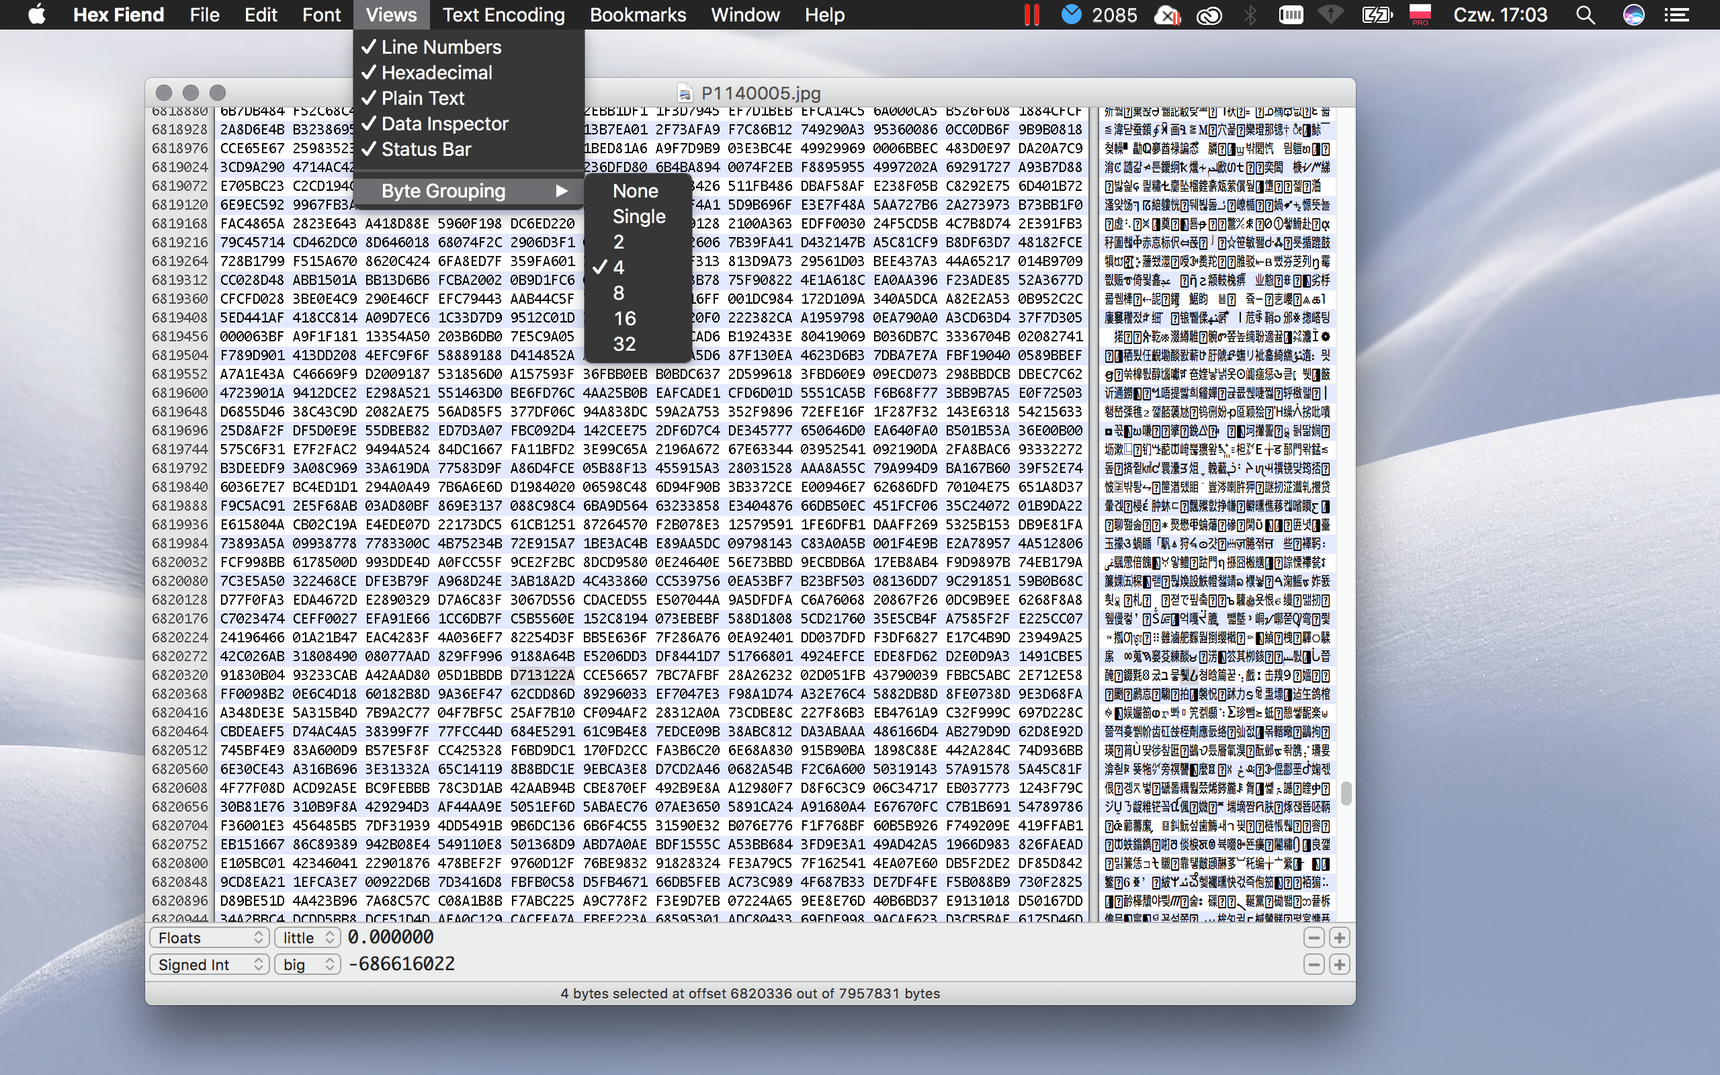Viewport: 1720px width, 1075px height.
Task: Set byte grouping to Single
Action: (x=638, y=216)
